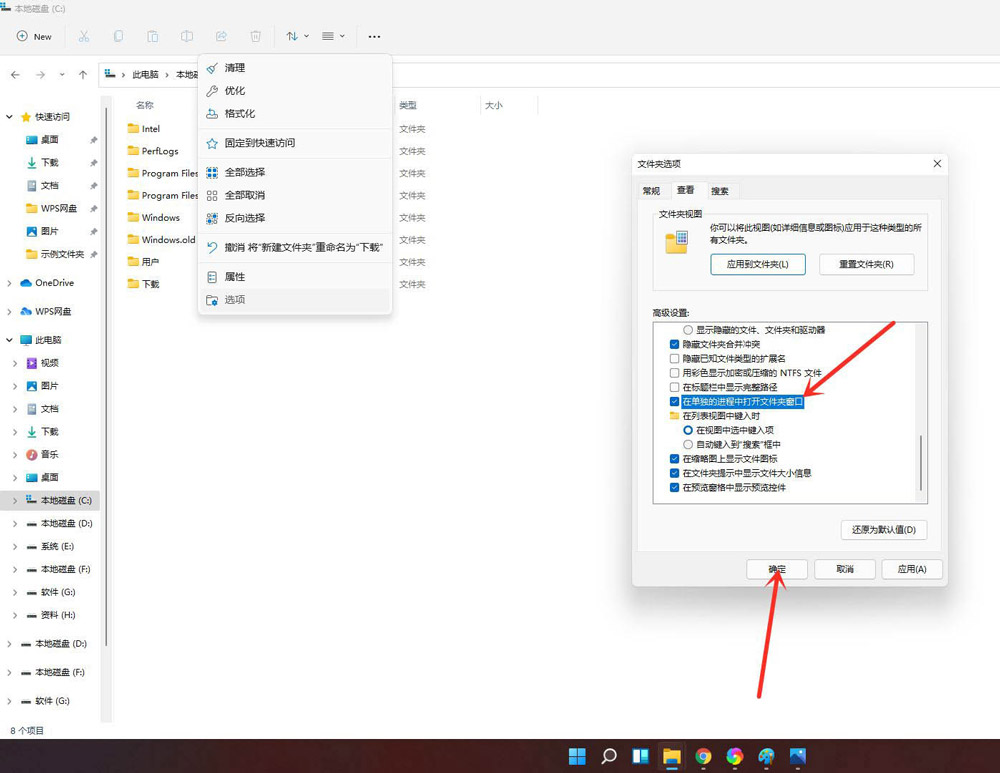Click the Copy icon in the toolbar
The width and height of the screenshot is (1000, 773).
119,36
